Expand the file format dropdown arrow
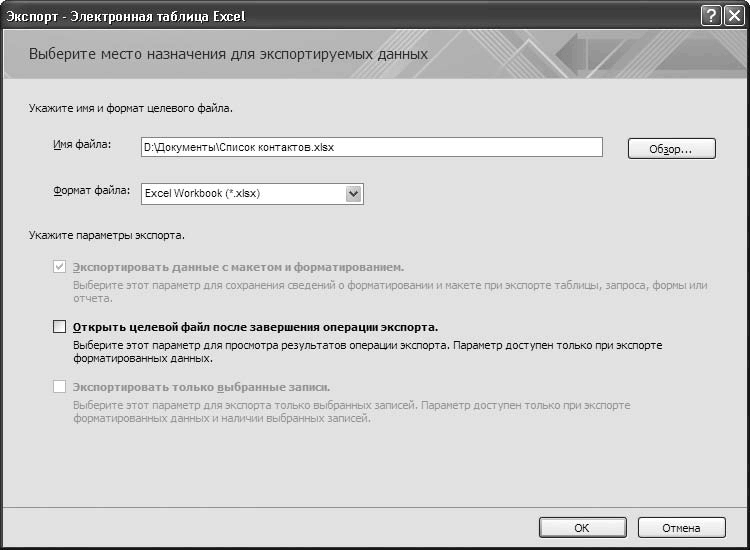The image size is (750, 550). click(x=353, y=194)
